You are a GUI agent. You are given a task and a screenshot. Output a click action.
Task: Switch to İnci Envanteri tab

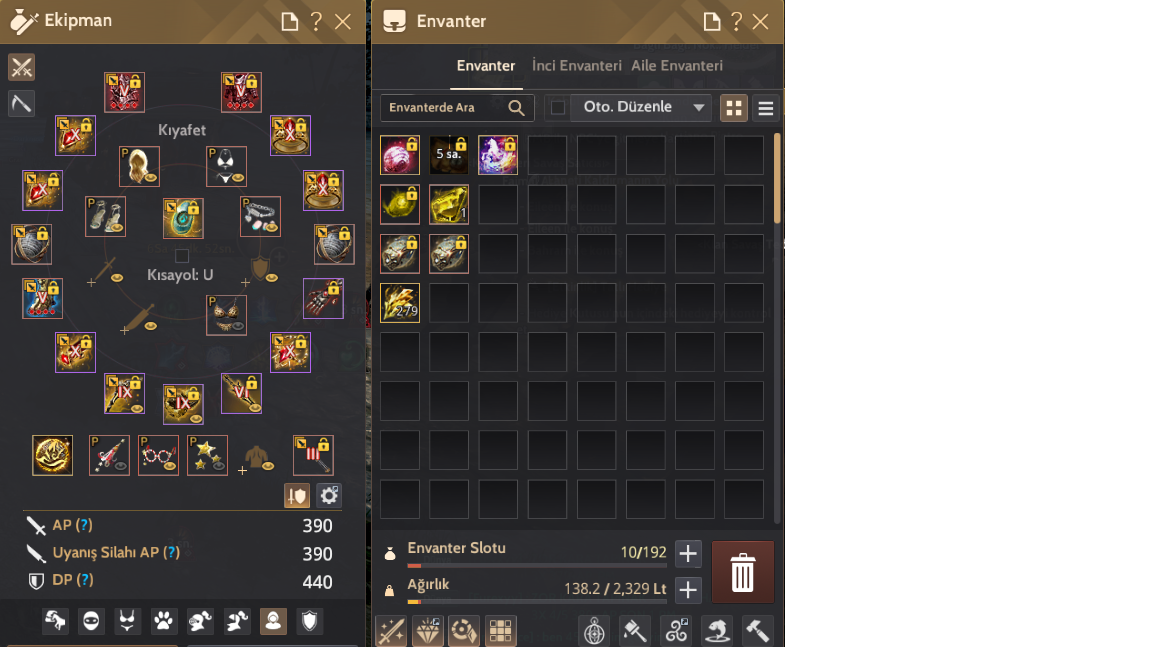[577, 65]
